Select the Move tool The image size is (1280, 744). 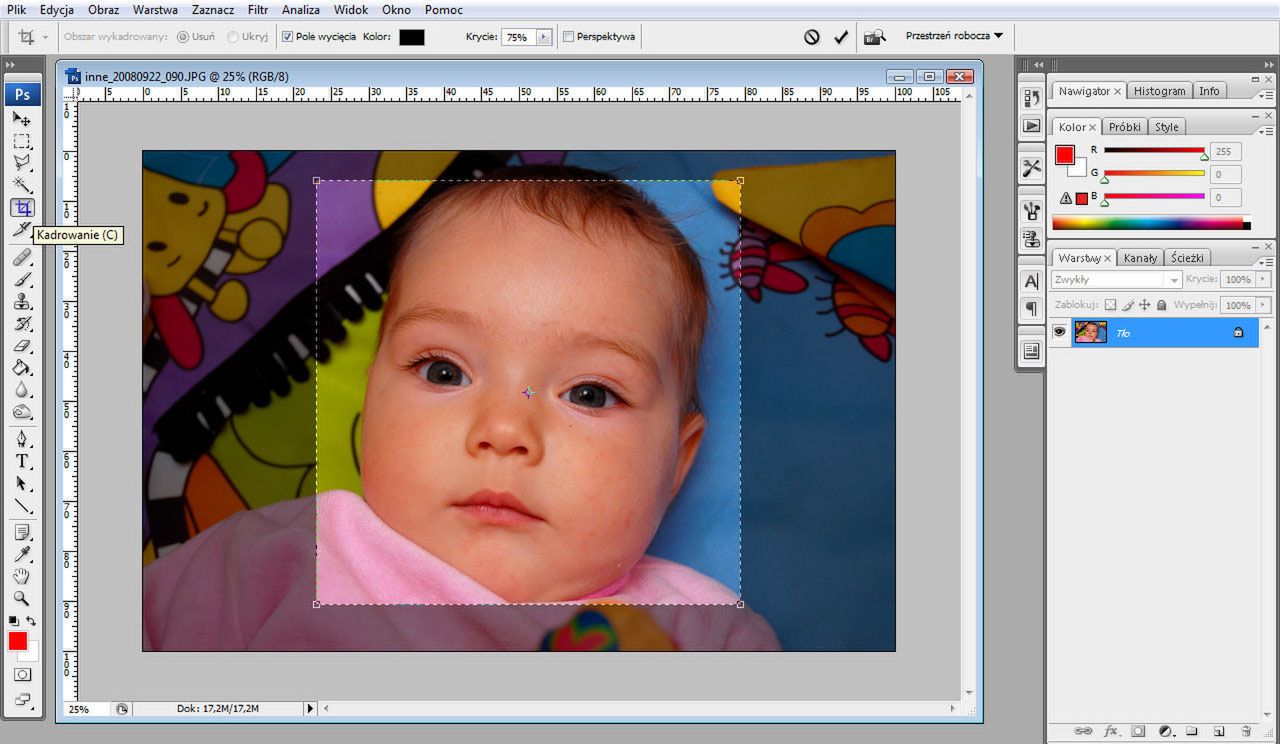[x=22, y=119]
